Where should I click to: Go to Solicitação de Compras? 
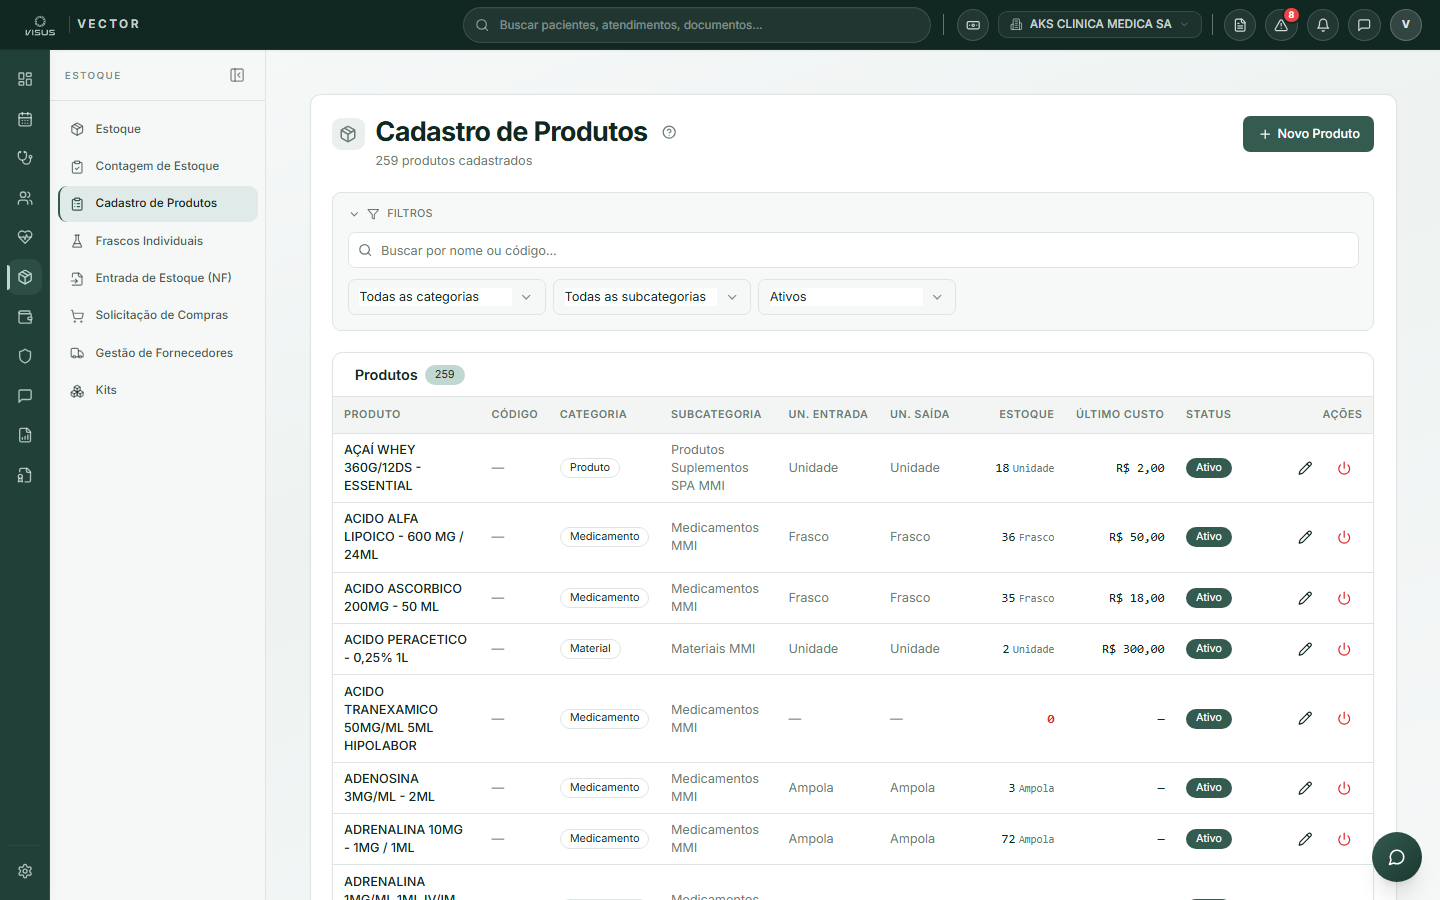click(x=158, y=315)
